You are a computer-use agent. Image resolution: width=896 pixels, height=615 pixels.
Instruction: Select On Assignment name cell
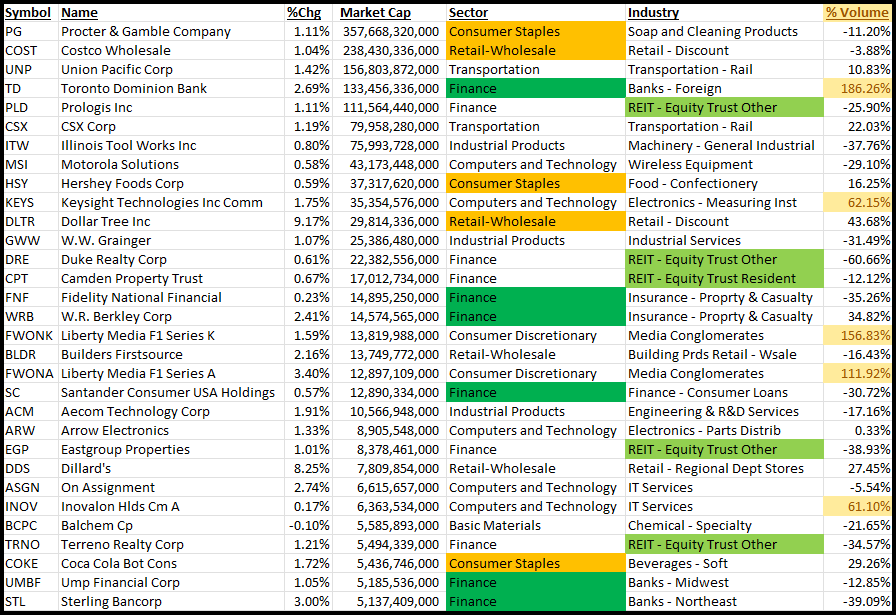click(171, 488)
